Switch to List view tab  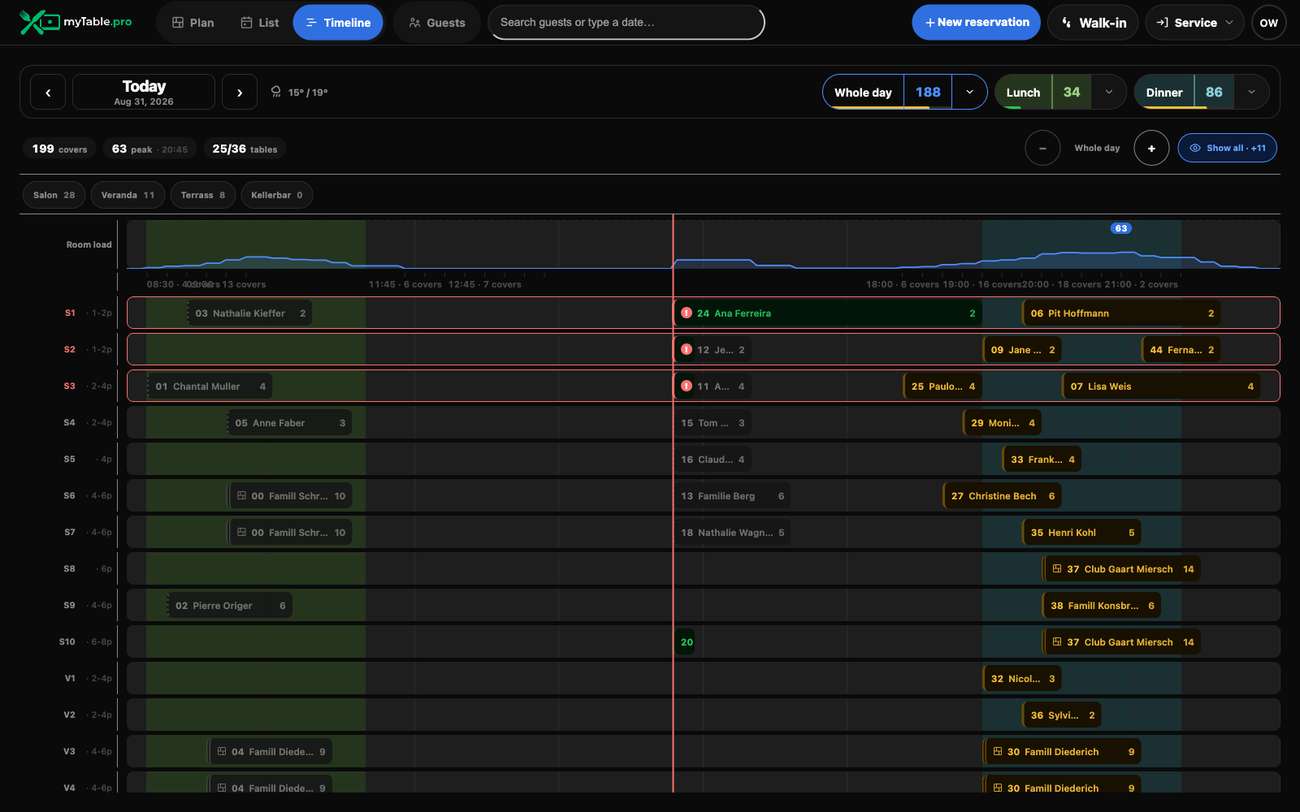[259, 22]
